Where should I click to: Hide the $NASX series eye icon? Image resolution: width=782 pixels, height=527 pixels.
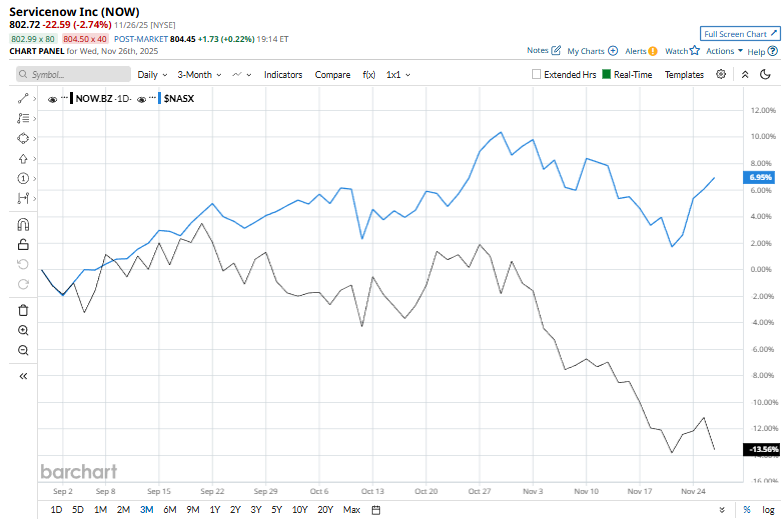click(x=141, y=99)
